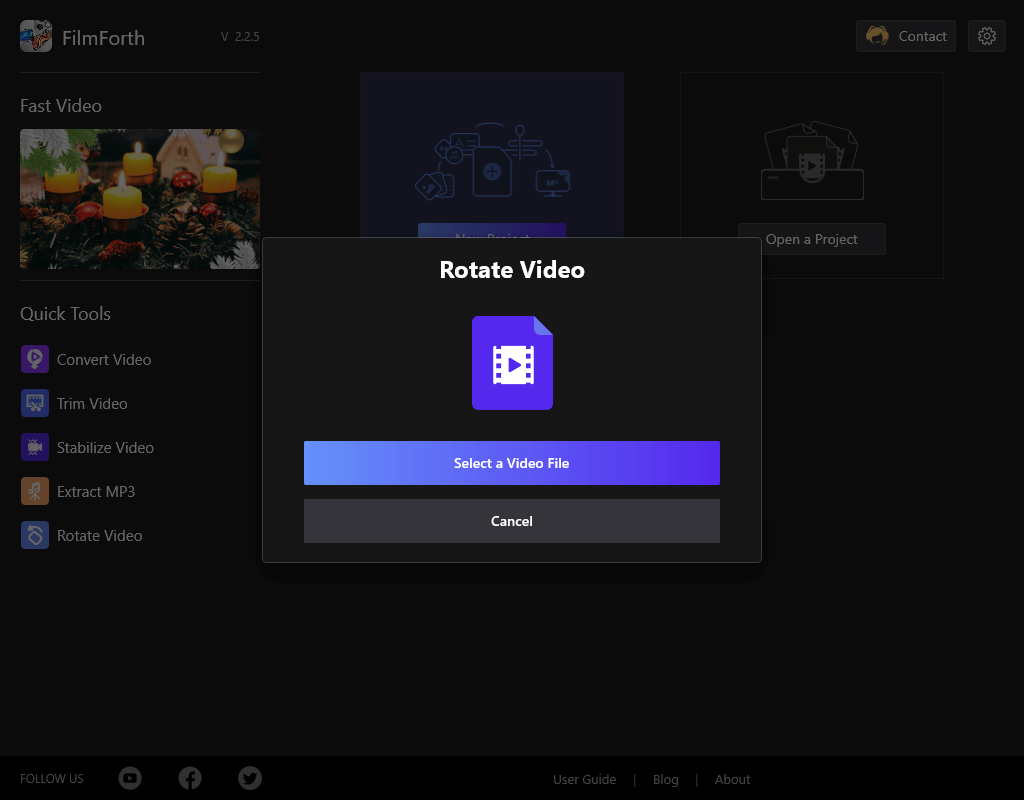This screenshot has width=1024, height=800.
Task: Click the Fast Video candle thumbnail
Action: coord(140,199)
